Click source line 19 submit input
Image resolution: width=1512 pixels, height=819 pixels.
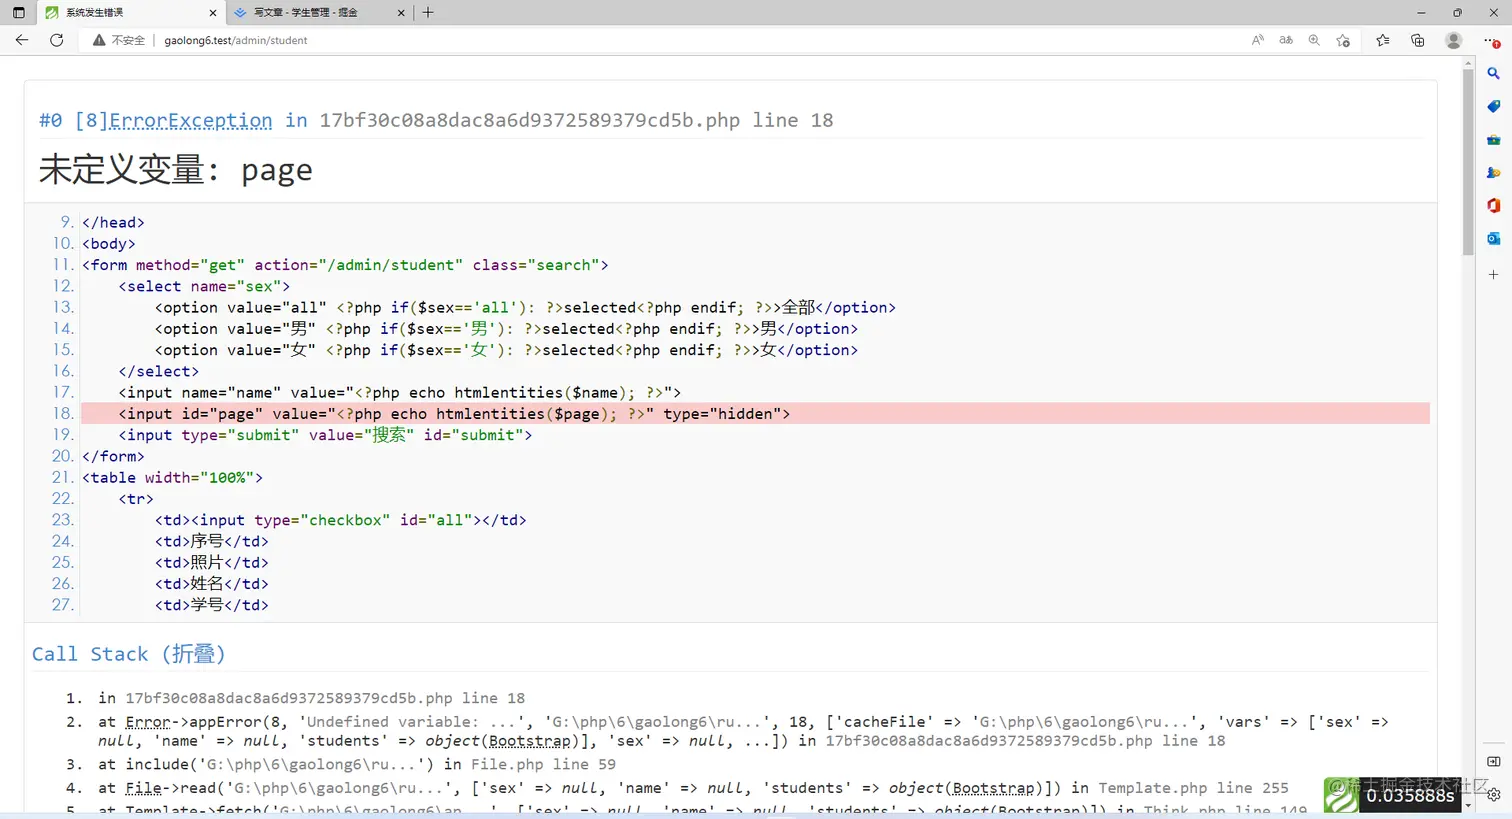coord(325,435)
